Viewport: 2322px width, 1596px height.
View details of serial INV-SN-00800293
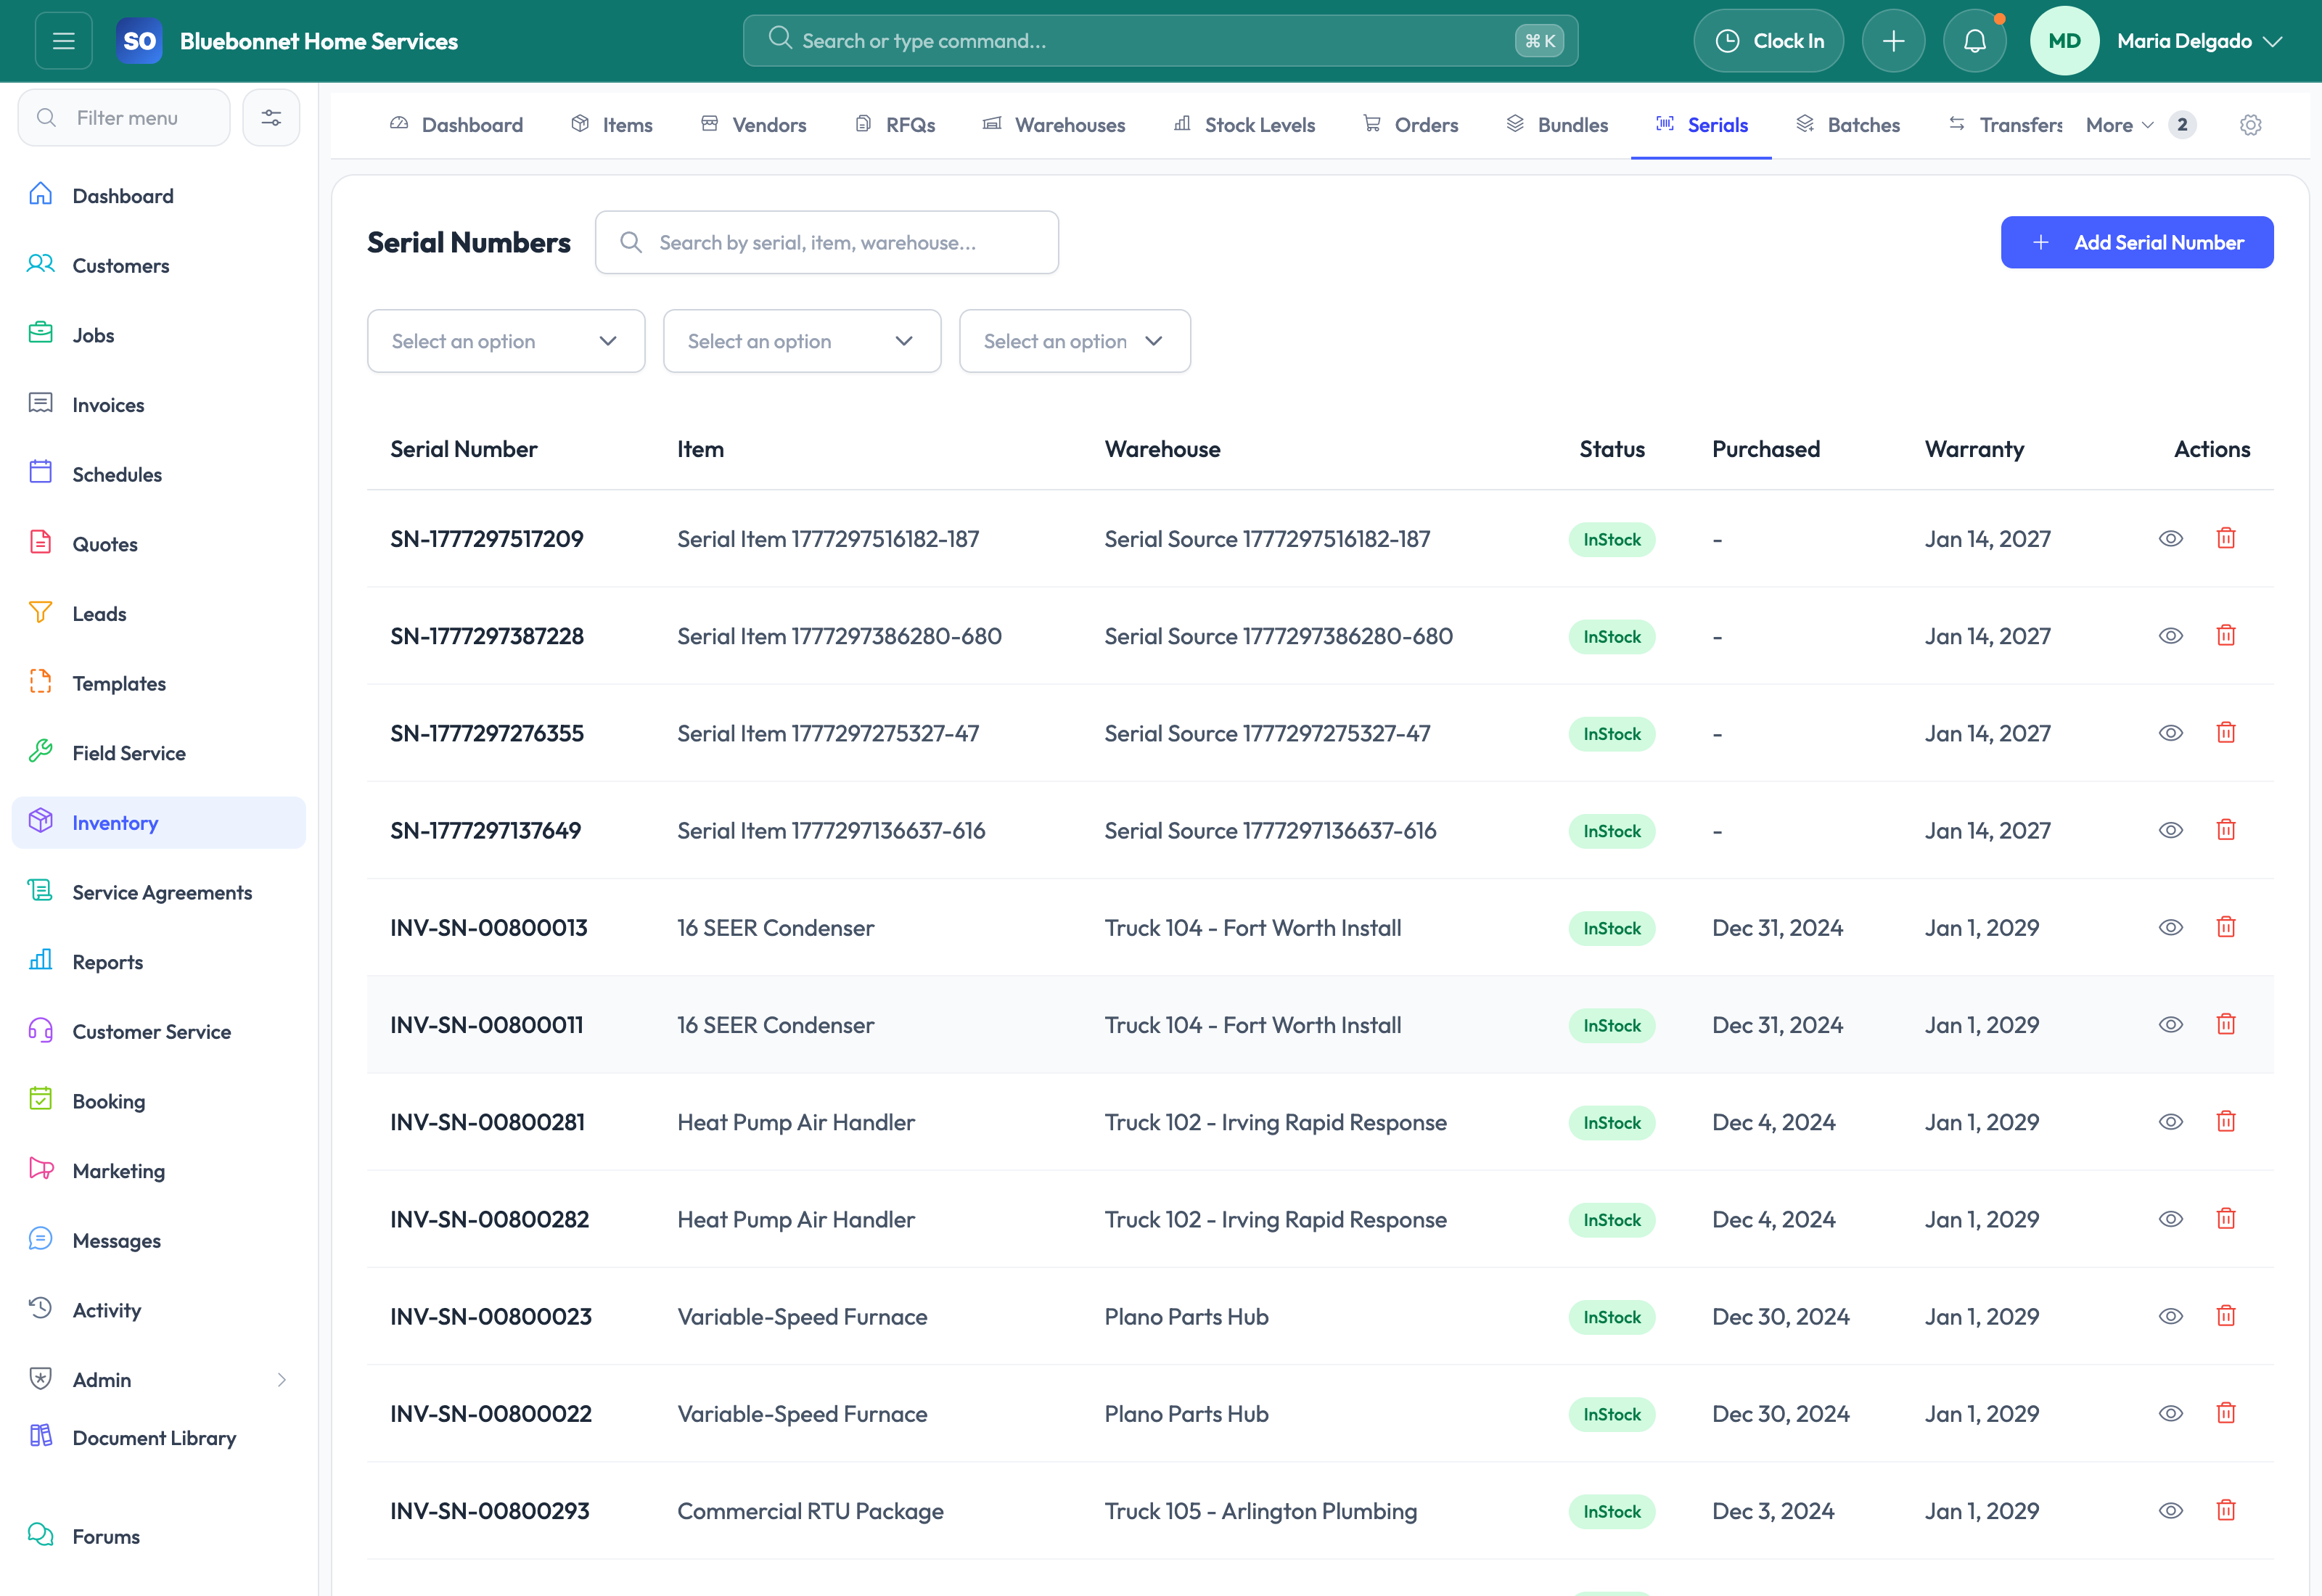(x=2170, y=1510)
